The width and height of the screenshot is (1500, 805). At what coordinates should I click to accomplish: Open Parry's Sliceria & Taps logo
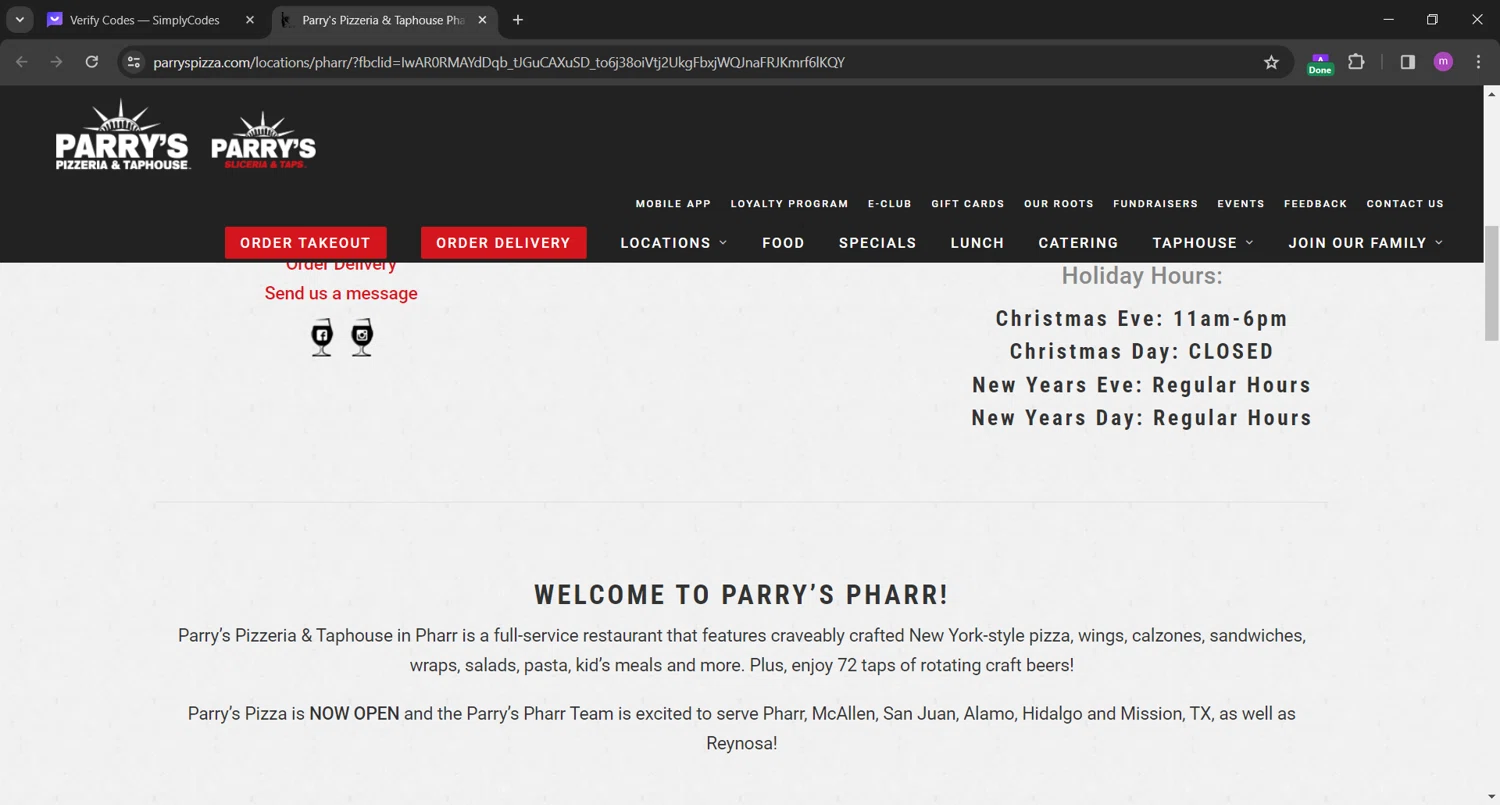coord(263,140)
